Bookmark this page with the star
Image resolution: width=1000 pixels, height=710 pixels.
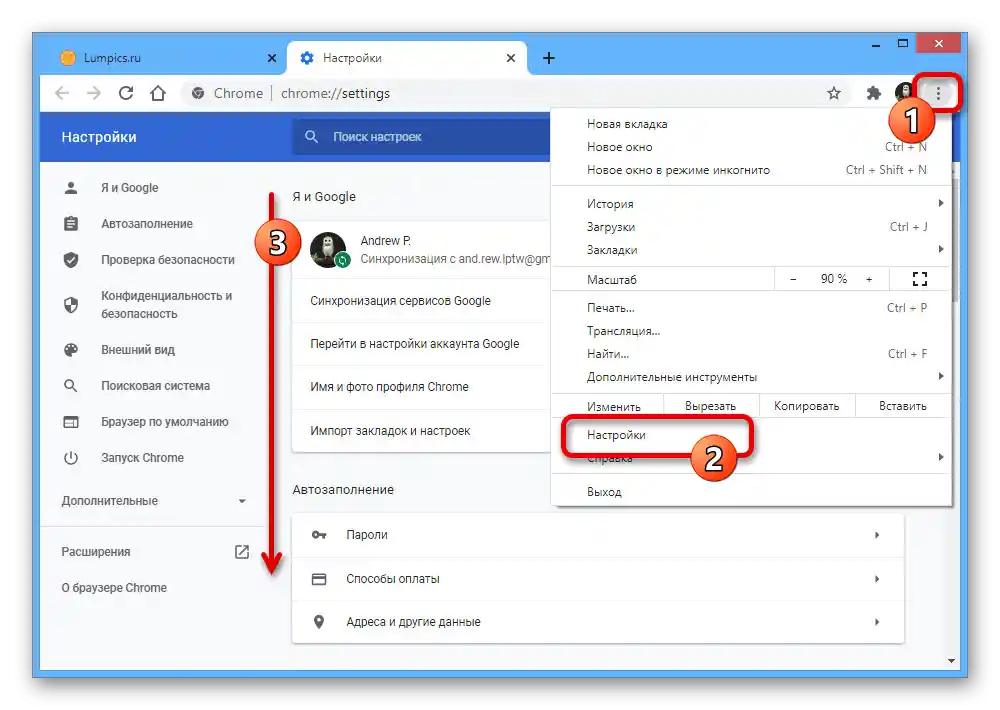point(834,94)
